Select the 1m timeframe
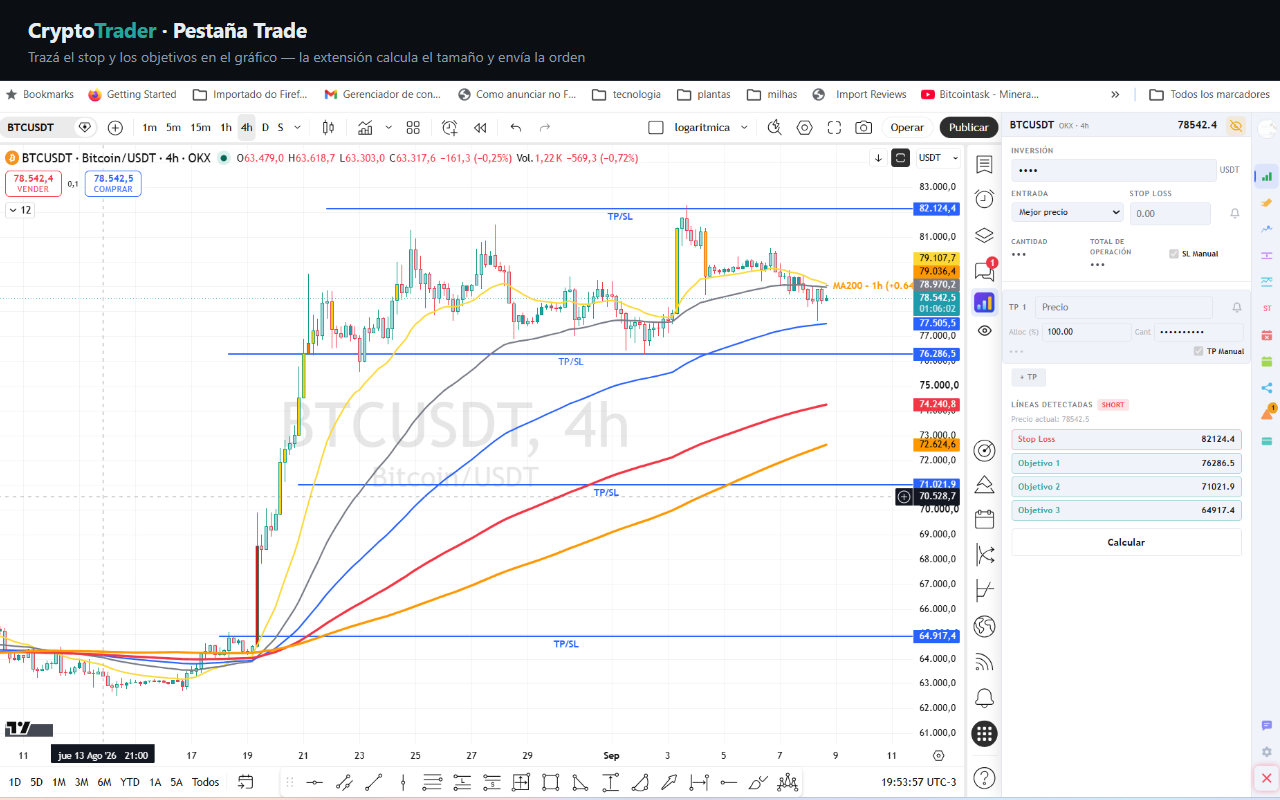This screenshot has width=1280, height=800. click(x=149, y=127)
